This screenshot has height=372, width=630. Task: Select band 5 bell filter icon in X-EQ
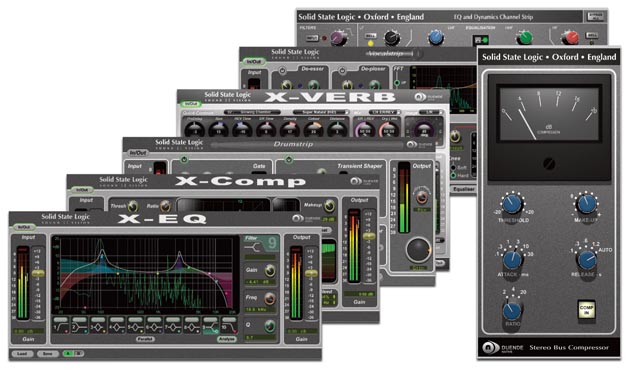[135, 327]
